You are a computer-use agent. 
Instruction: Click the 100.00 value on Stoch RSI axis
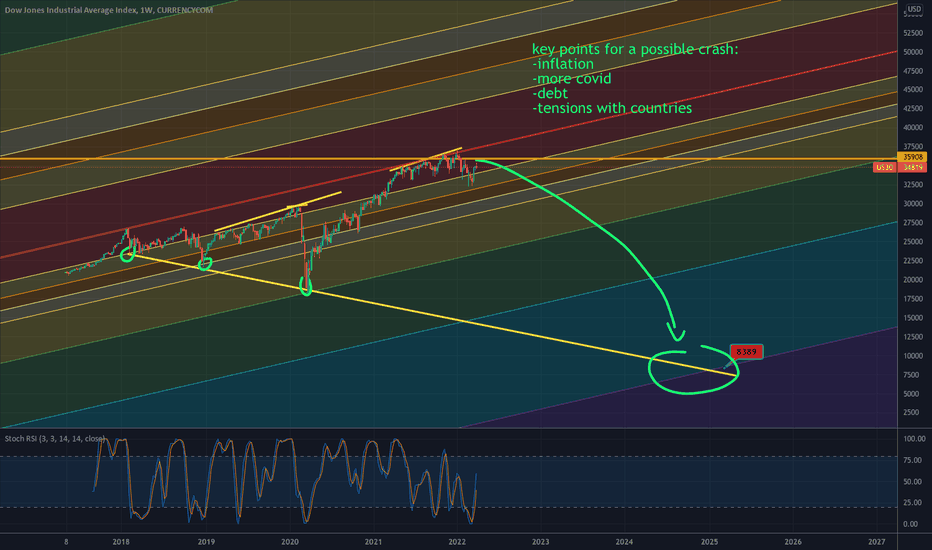(914, 439)
